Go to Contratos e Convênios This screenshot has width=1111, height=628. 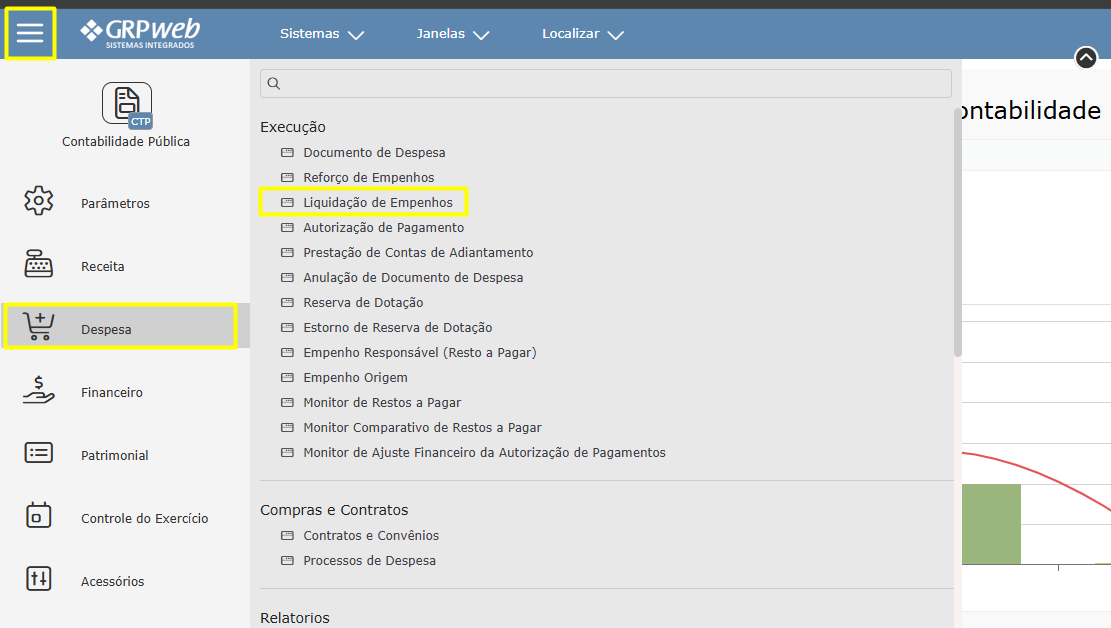point(371,536)
